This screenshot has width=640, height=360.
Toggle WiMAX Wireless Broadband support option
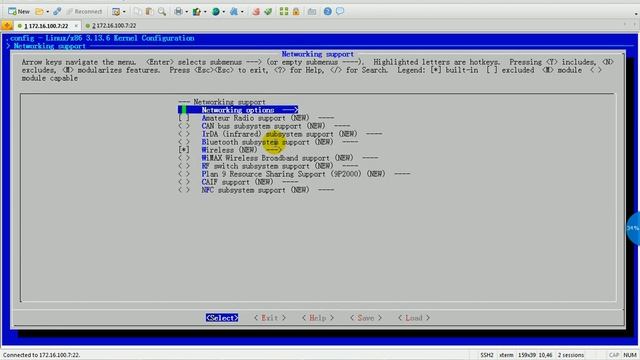point(184,158)
